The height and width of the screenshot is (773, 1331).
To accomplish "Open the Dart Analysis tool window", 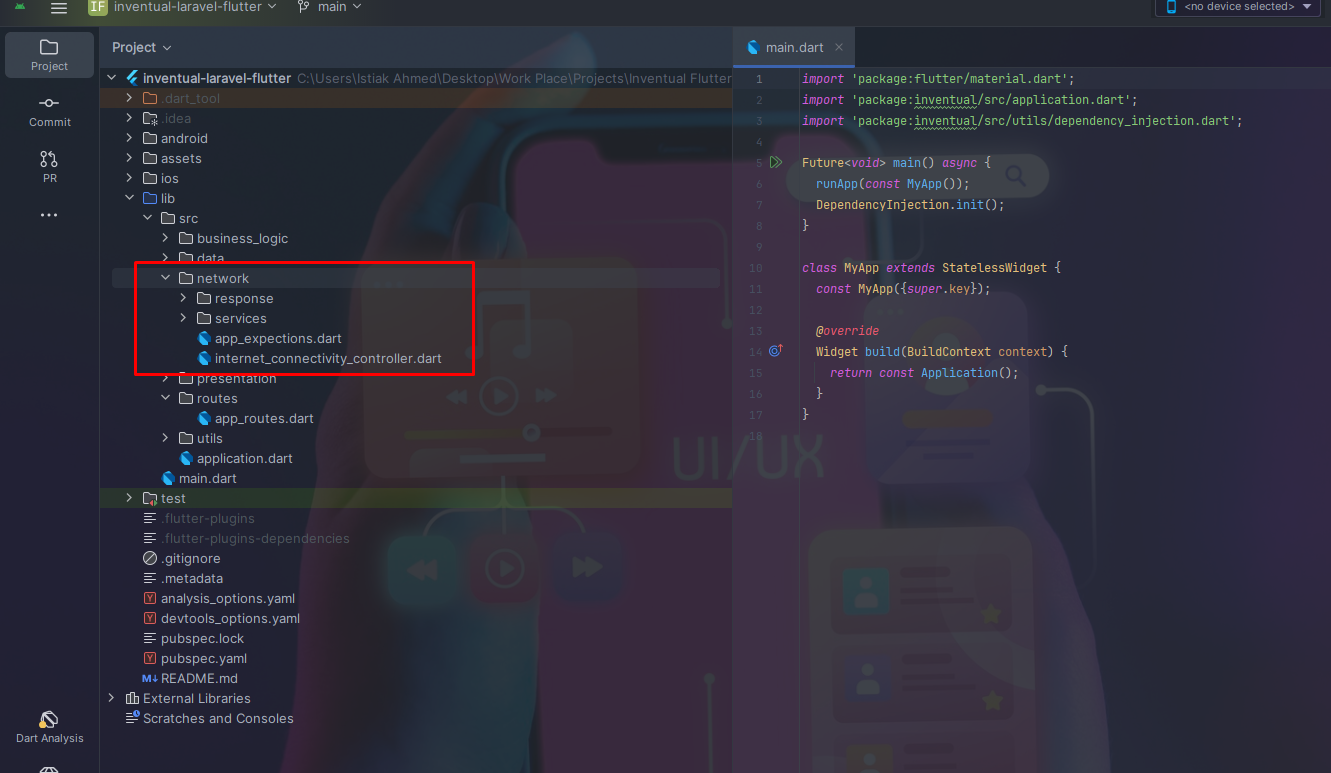I will [49, 727].
